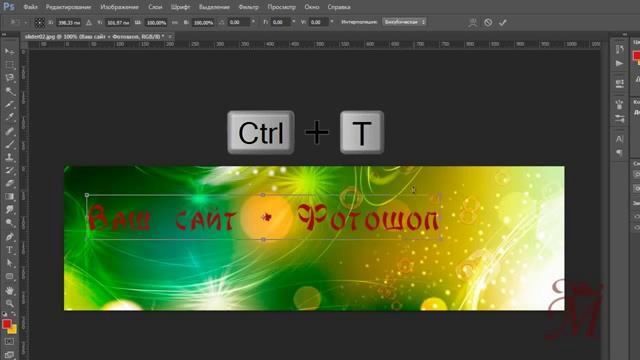This screenshot has width=640, height=360.
Task: Open the Actions panel play icon
Action: click(620, 63)
